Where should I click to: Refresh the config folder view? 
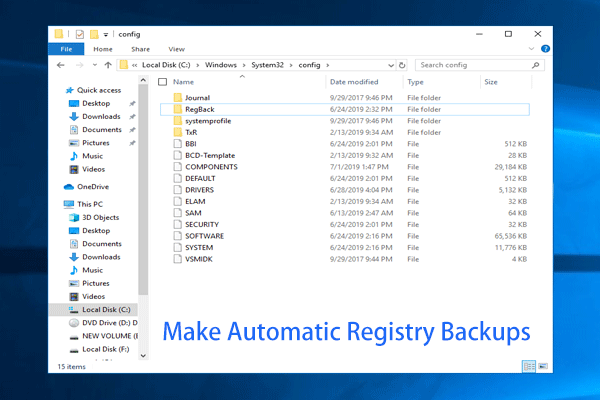click(402, 65)
